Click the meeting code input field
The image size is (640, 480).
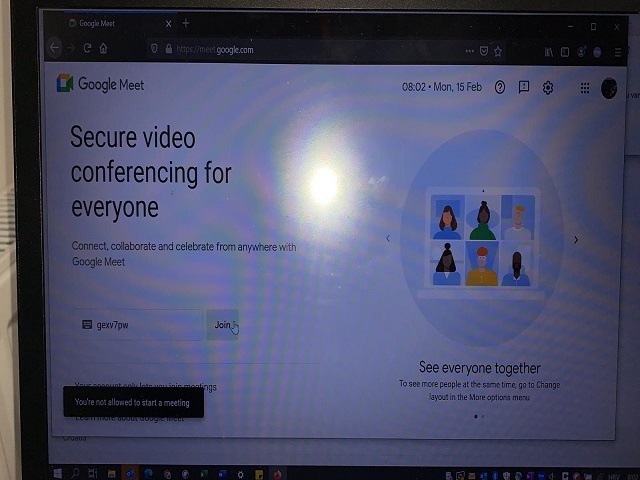[138, 325]
